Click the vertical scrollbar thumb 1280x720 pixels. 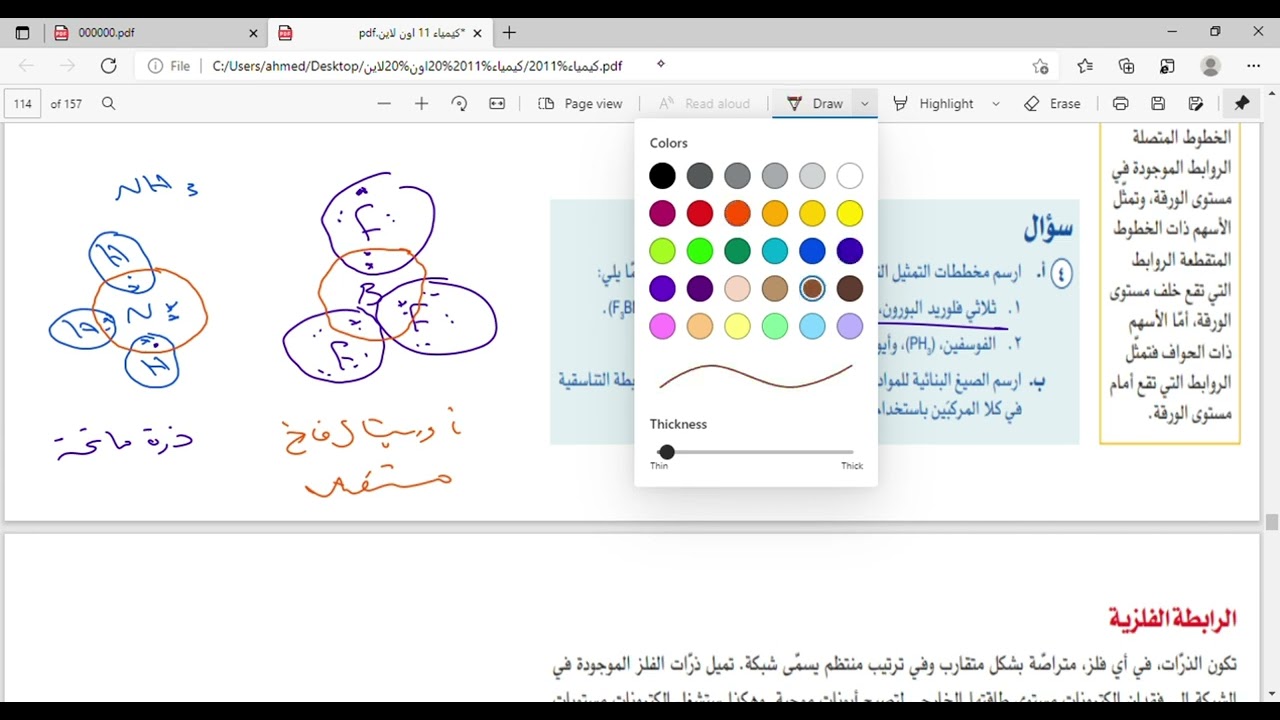pos(1272,522)
